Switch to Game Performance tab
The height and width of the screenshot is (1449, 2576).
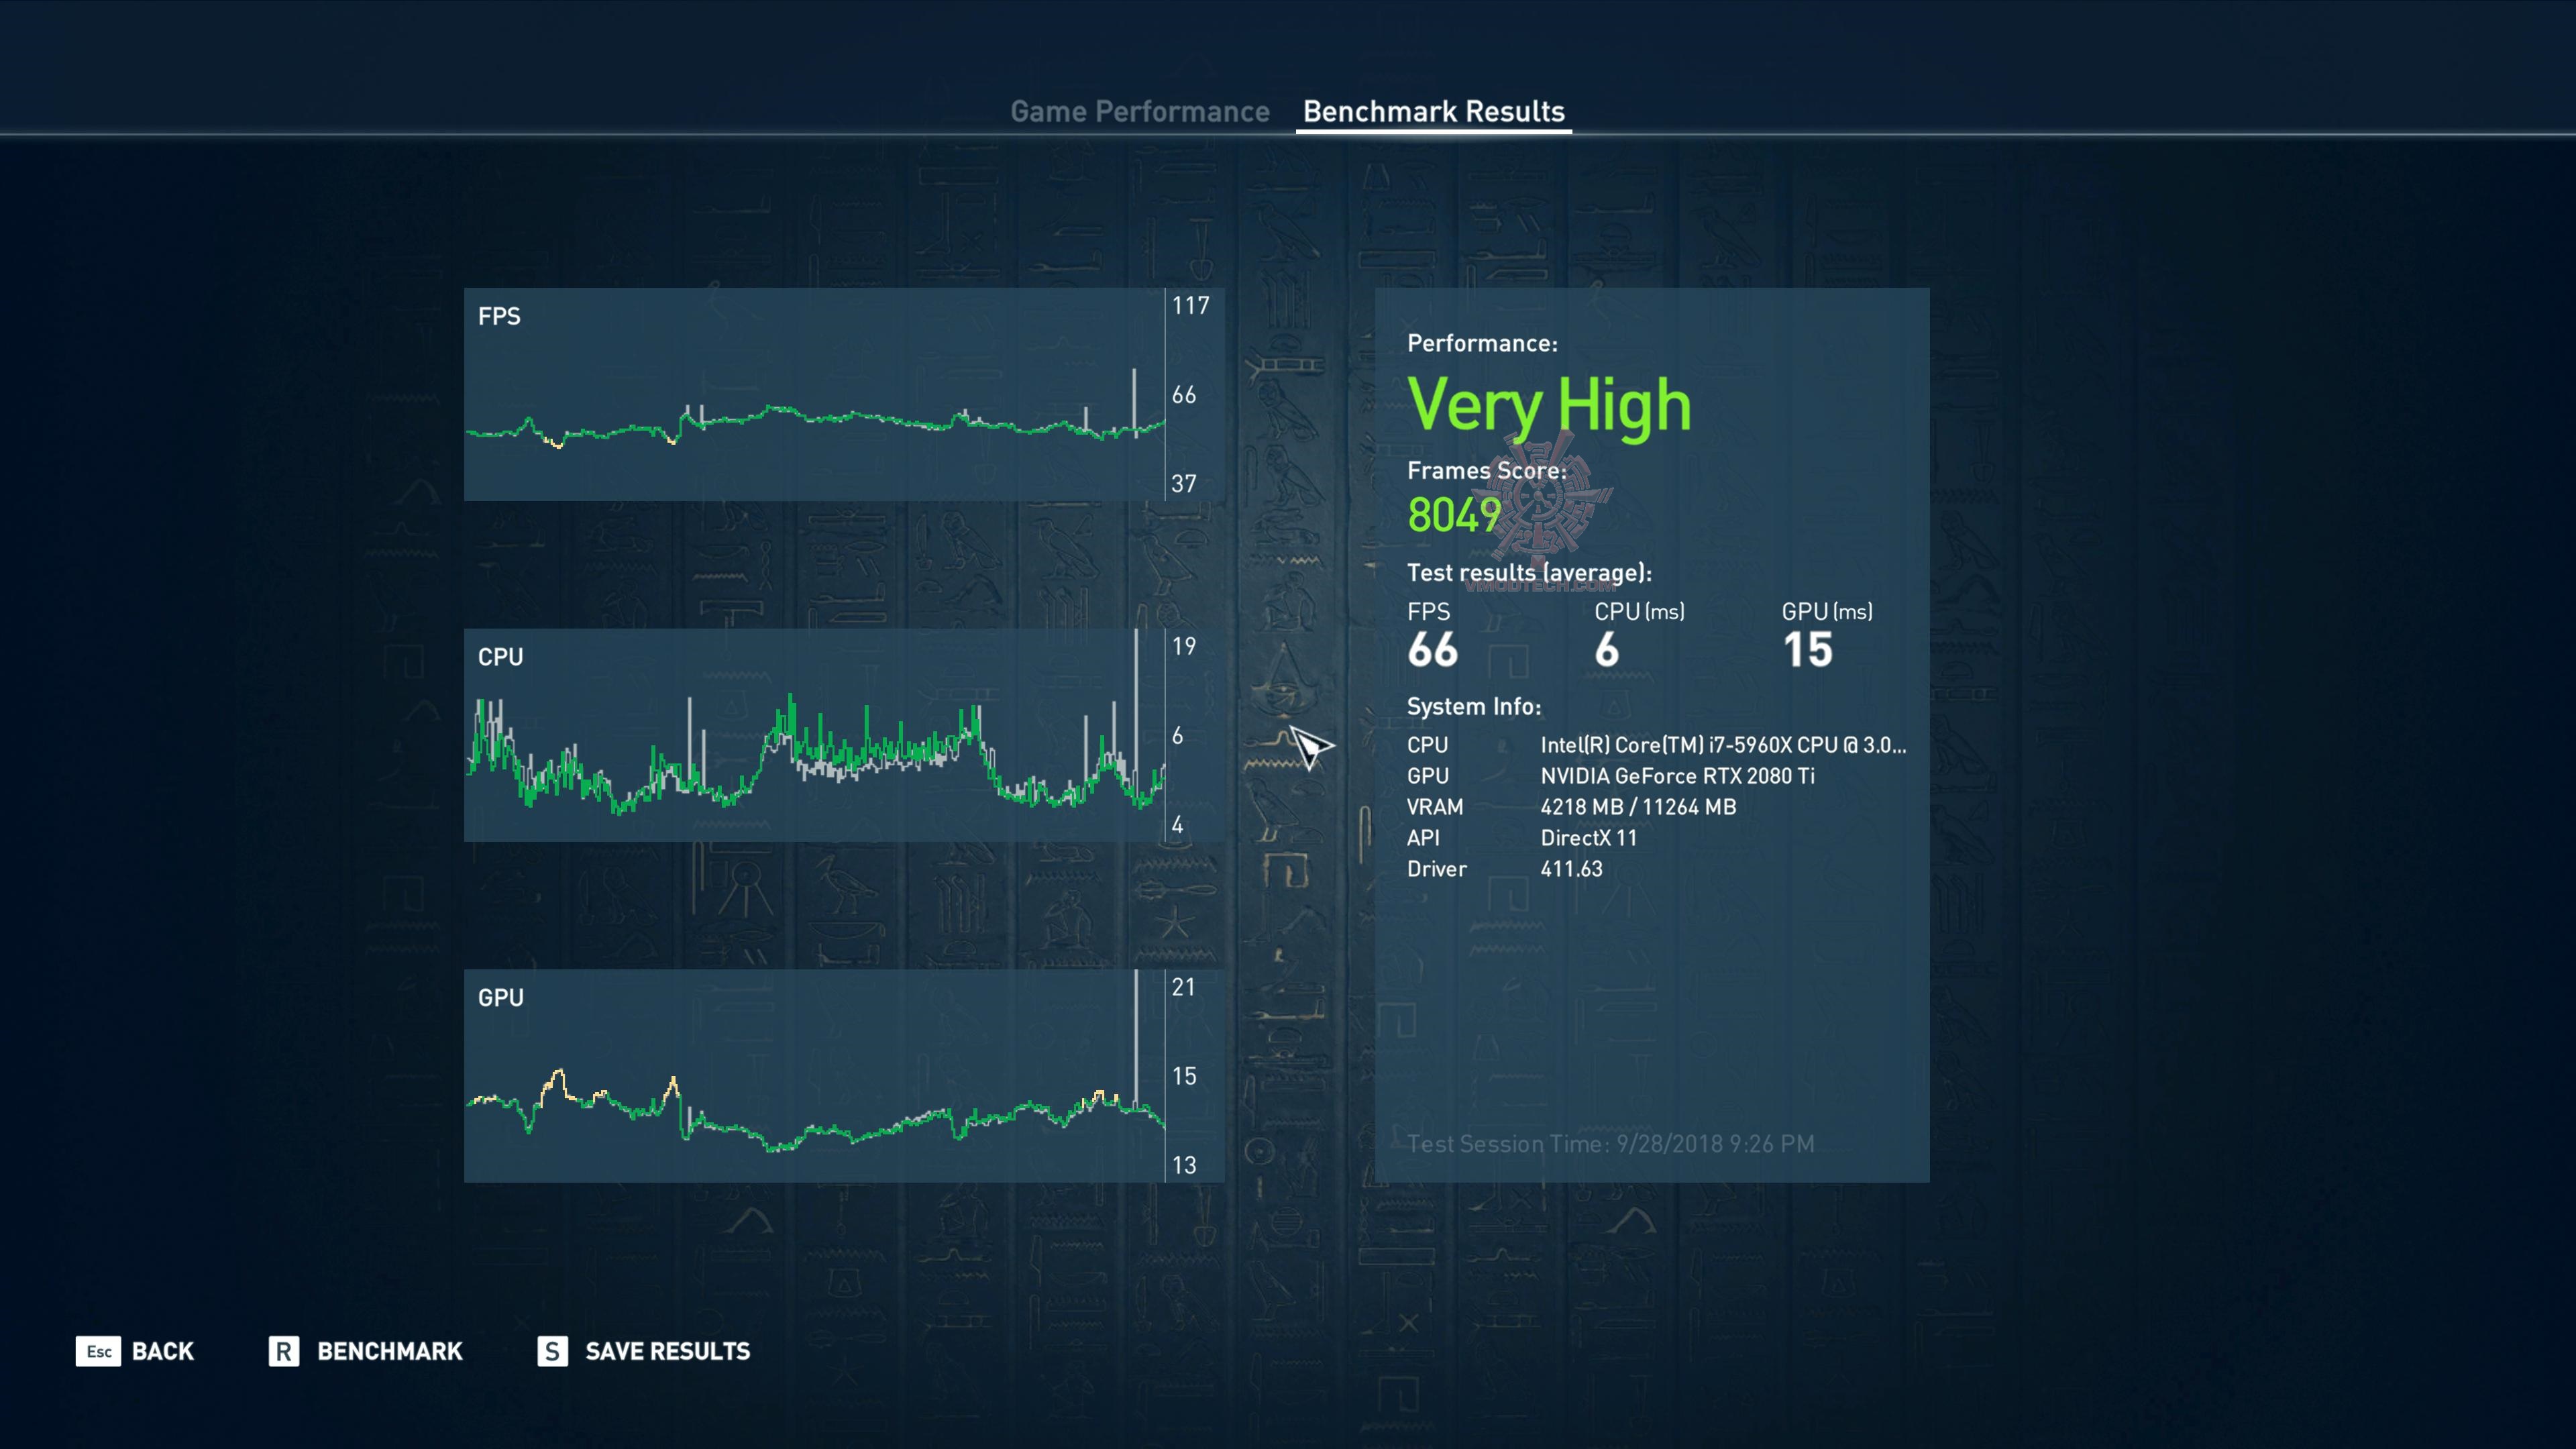pyautogui.click(x=1139, y=111)
